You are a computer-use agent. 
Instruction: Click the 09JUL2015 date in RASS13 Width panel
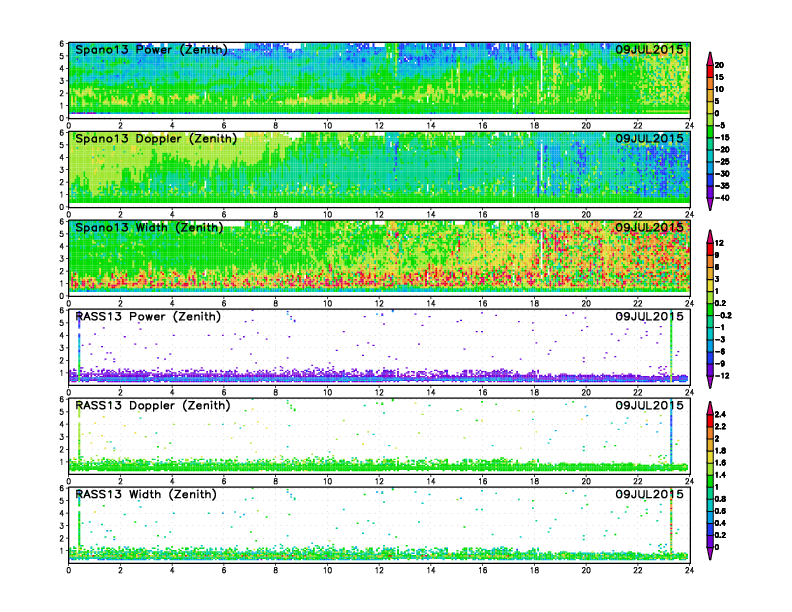[x=649, y=494]
